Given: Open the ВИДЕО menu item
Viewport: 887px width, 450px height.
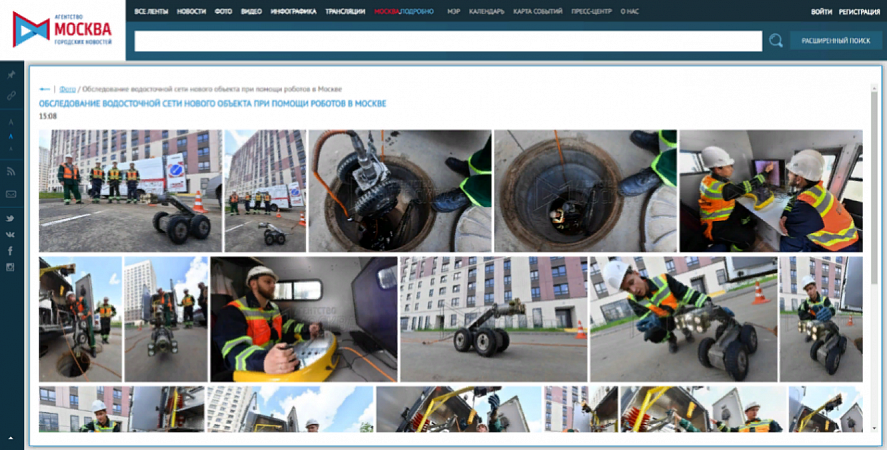Looking at the screenshot, I should click(251, 11).
